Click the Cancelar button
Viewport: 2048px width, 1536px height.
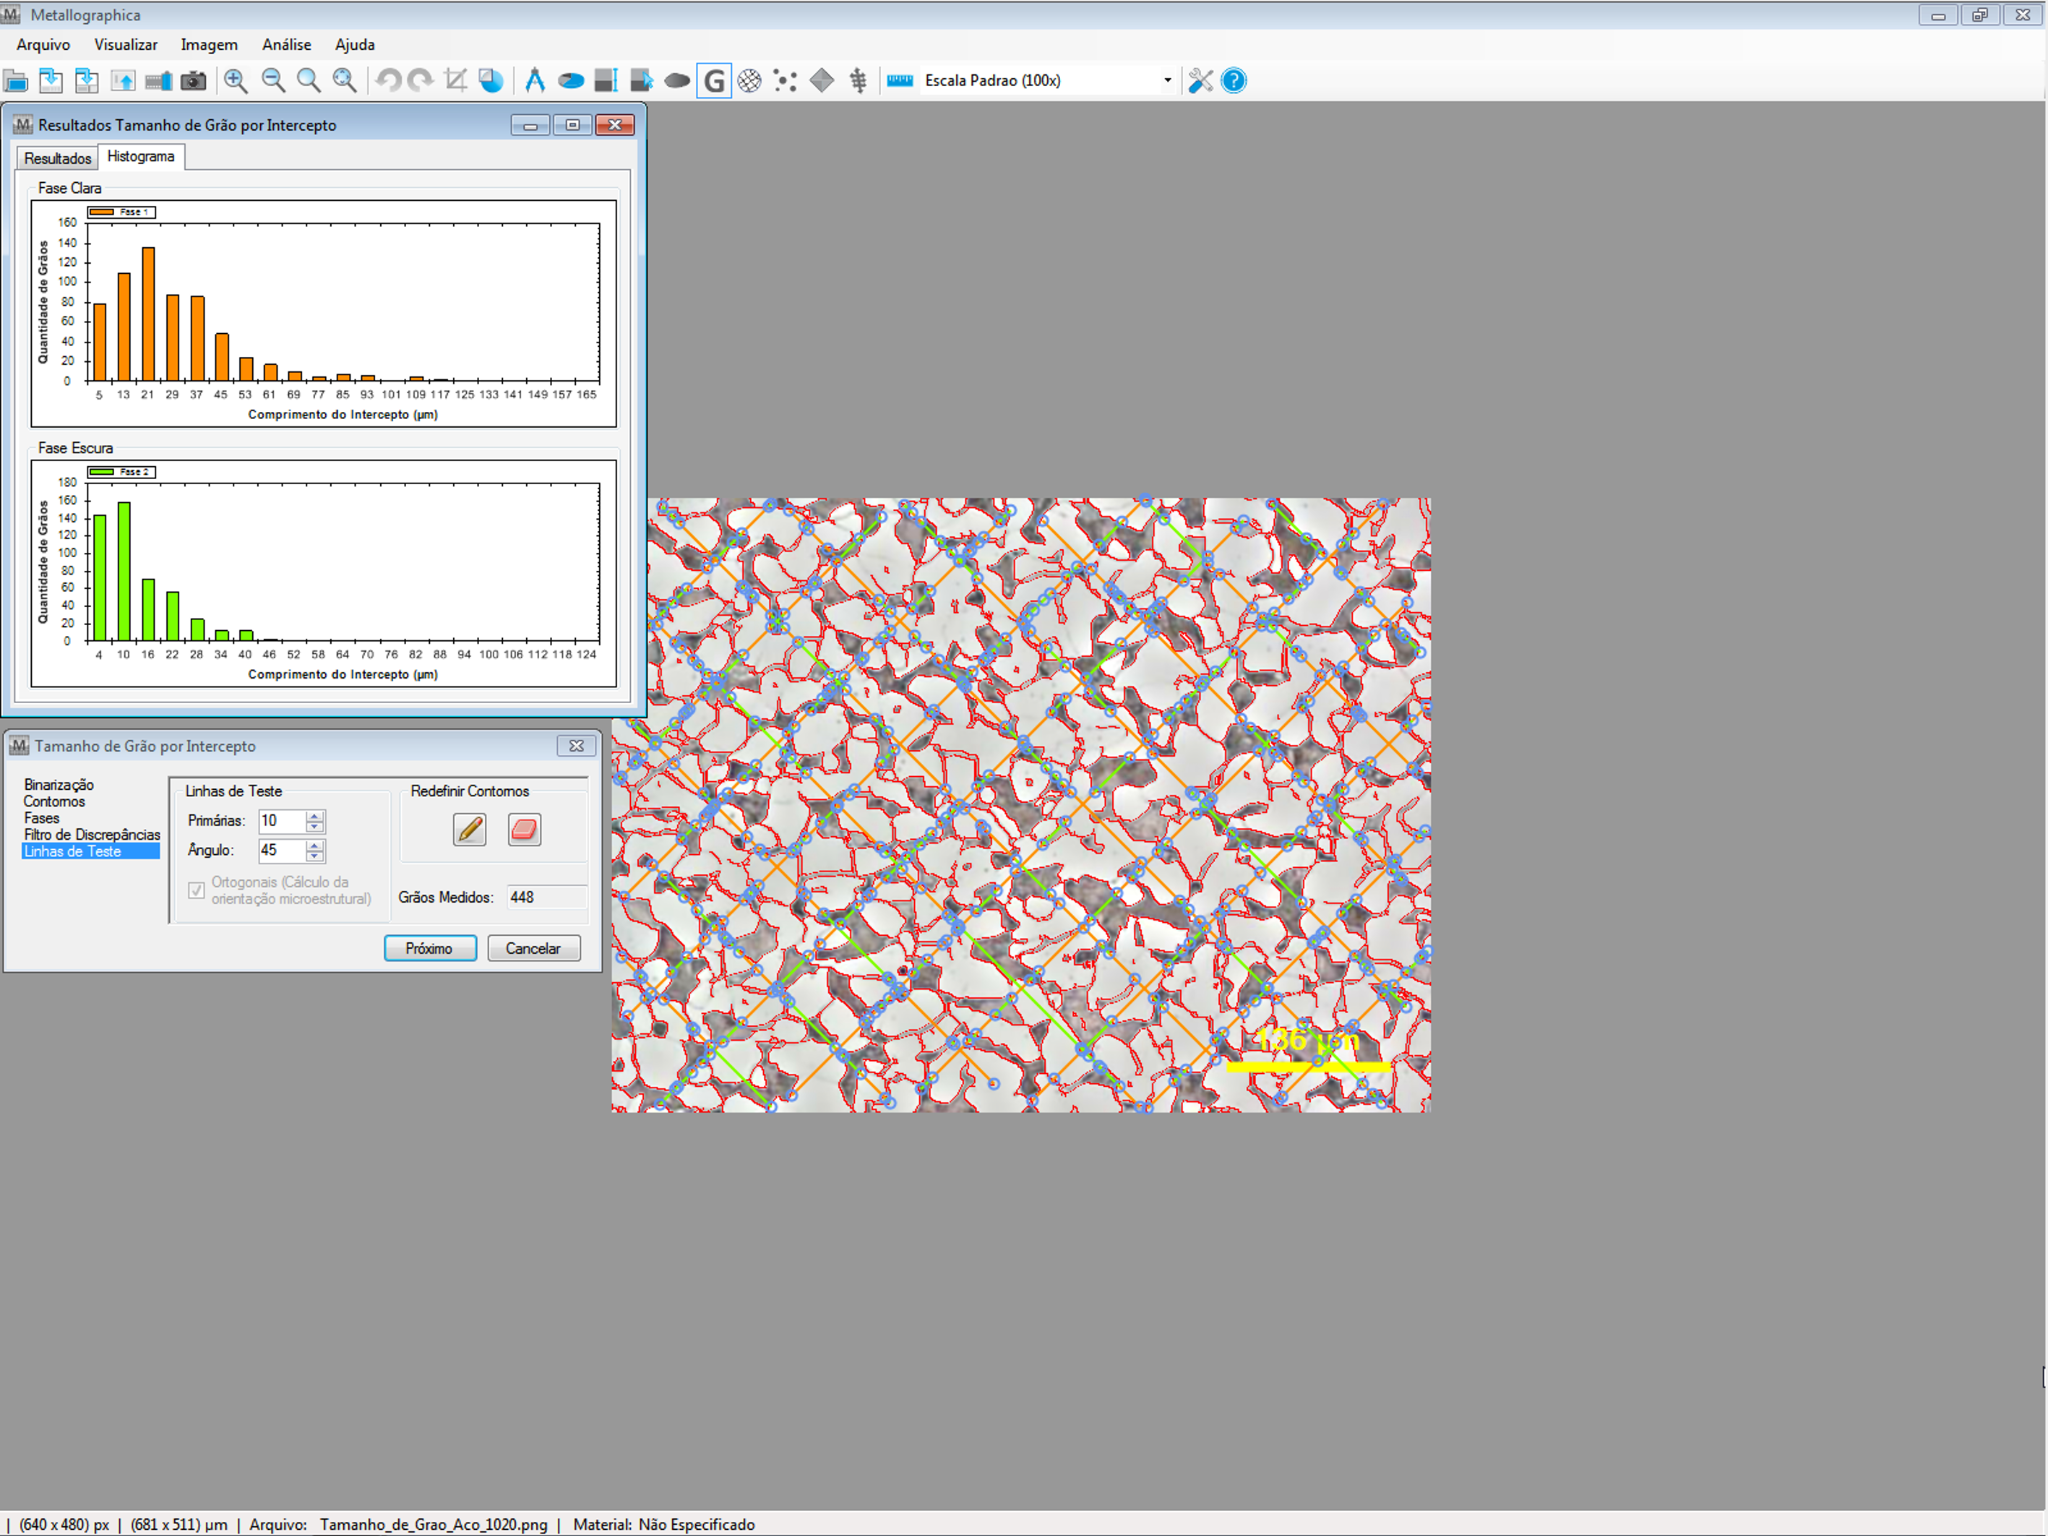coord(533,948)
